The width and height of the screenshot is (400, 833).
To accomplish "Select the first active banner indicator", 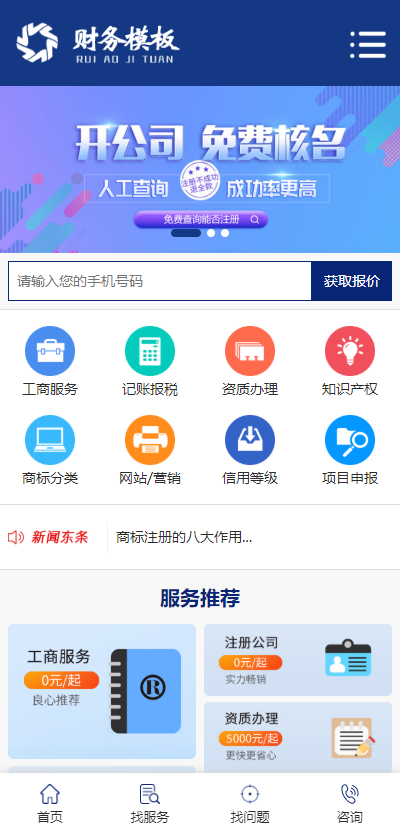I will pos(186,233).
